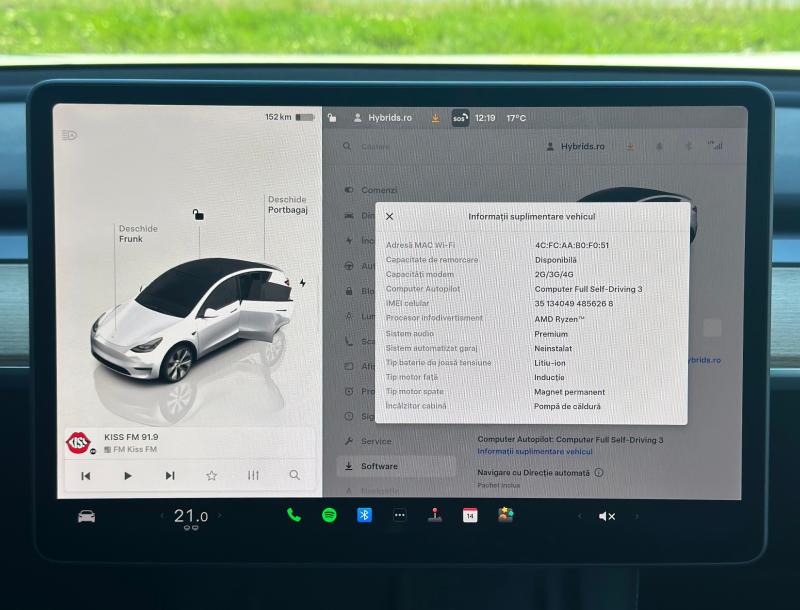Open the all apps three-dots menu
The height and width of the screenshot is (610, 800).
[399, 515]
